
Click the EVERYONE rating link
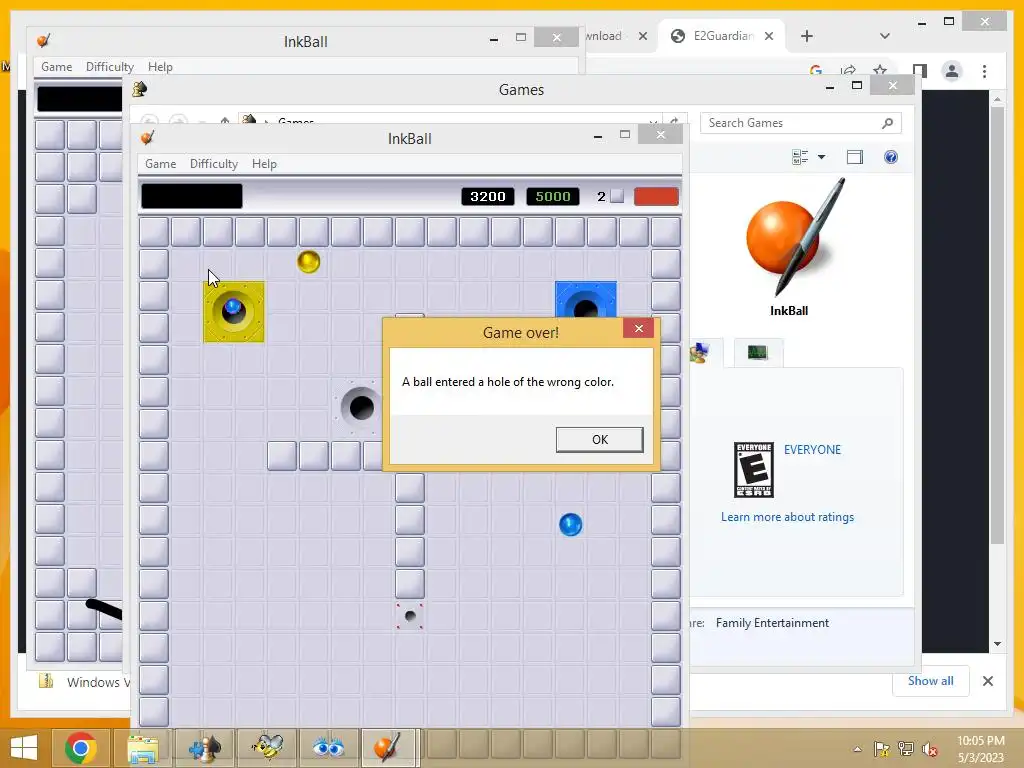pyautogui.click(x=812, y=449)
